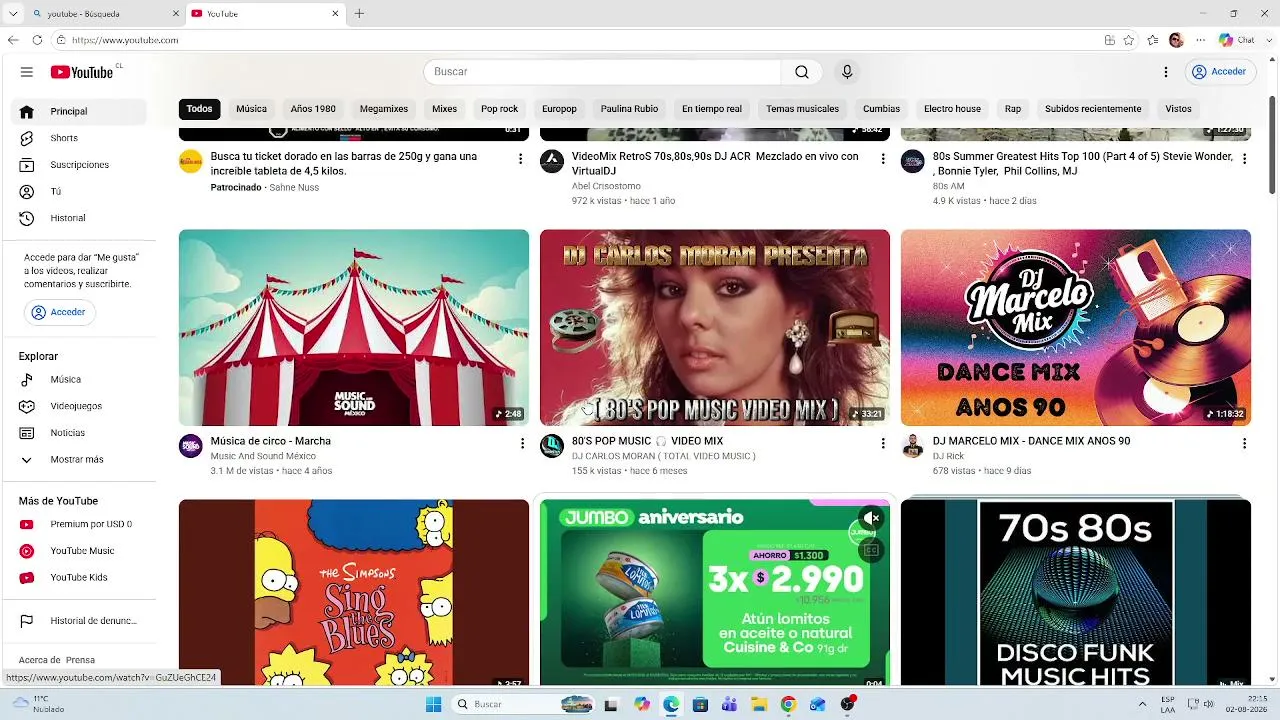Viewport: 1280px width, 720px height.
Task: Unmute the Jumbo aniversario ad
Action: tap(872, 518)
